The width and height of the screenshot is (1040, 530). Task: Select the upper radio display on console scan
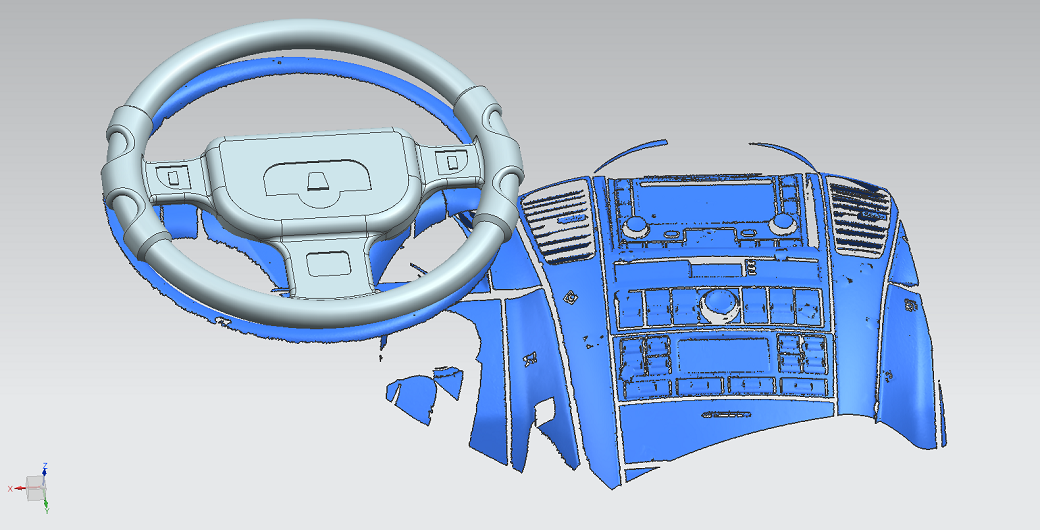pyautogui.click(x=705, y=201)
